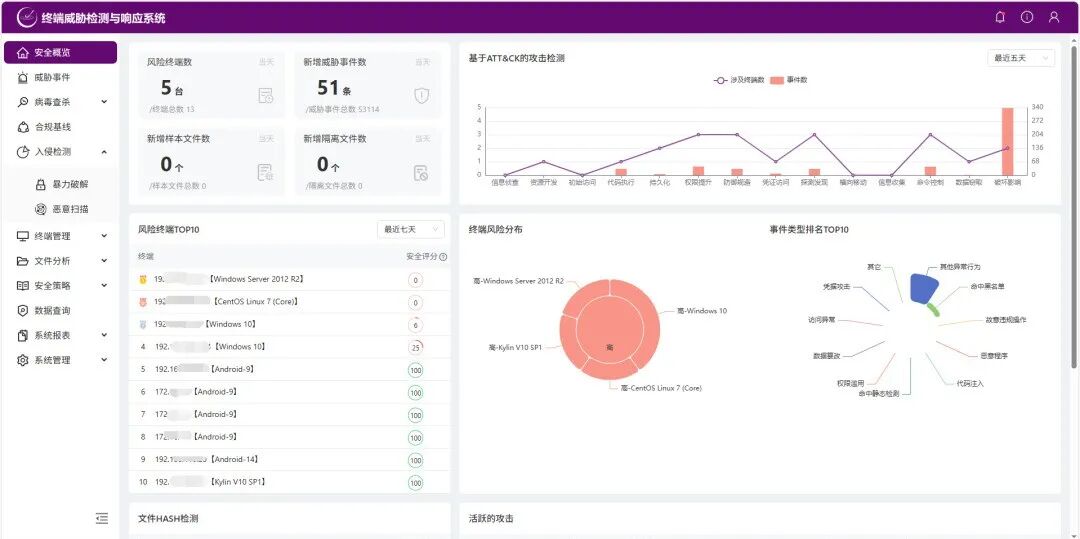Toggle the 涉及终端数 legend series
The width and height of the screenshot is (1080, 539).
click(x=739, y=79)
